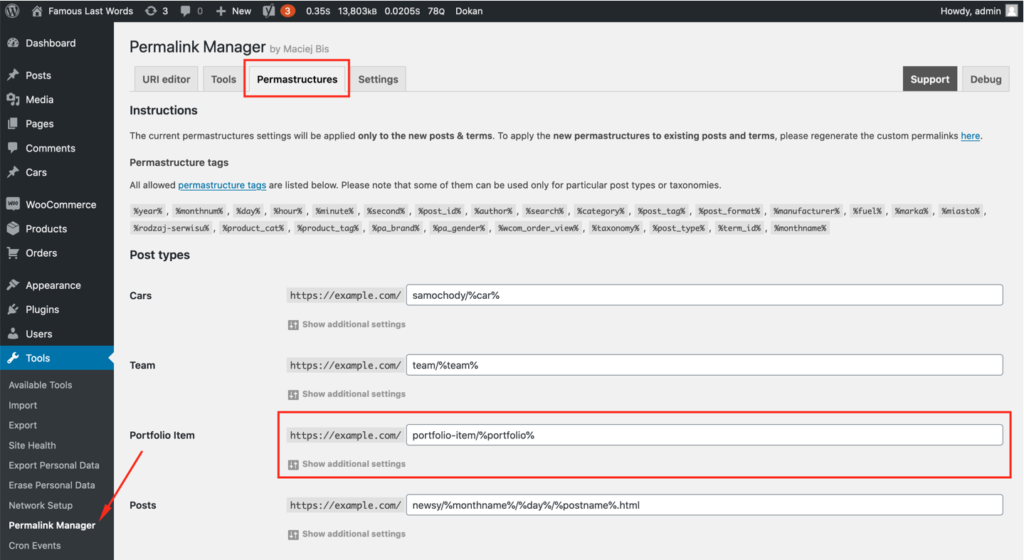This screenshot has height=560, width=1024.
Task: Click the admin avatar image
Action: point(1012,11)
